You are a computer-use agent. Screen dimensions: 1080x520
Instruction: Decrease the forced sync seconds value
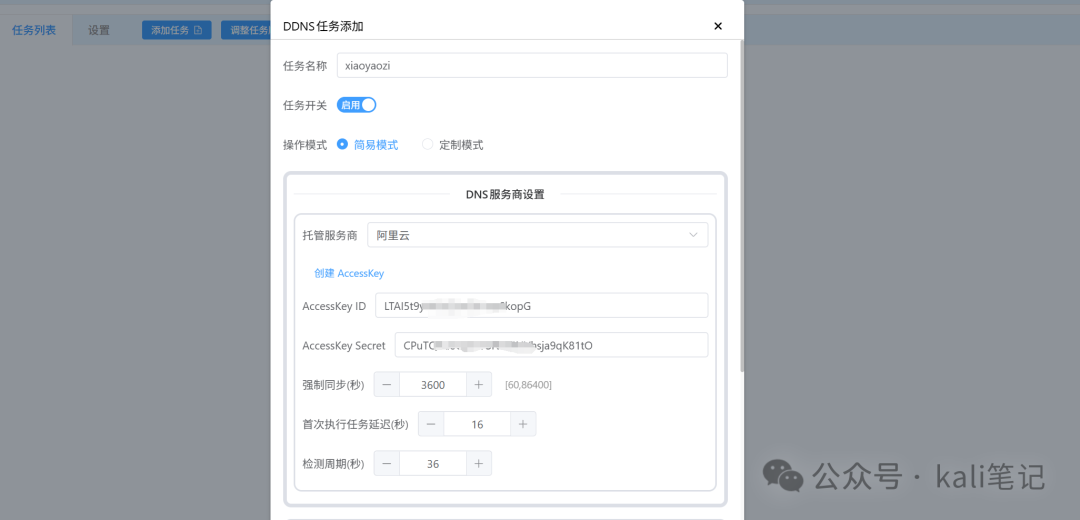tap(386, 385)
